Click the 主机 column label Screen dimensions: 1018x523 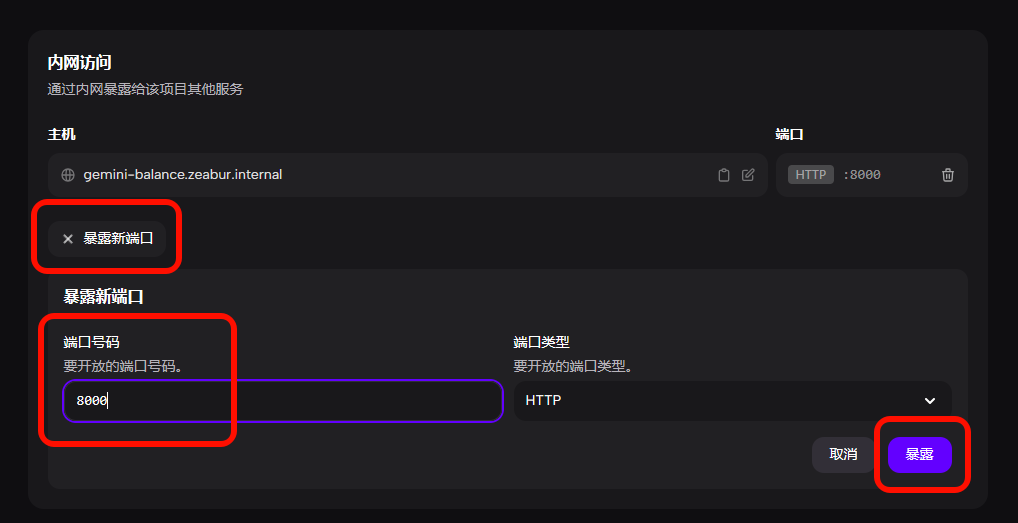62,134
